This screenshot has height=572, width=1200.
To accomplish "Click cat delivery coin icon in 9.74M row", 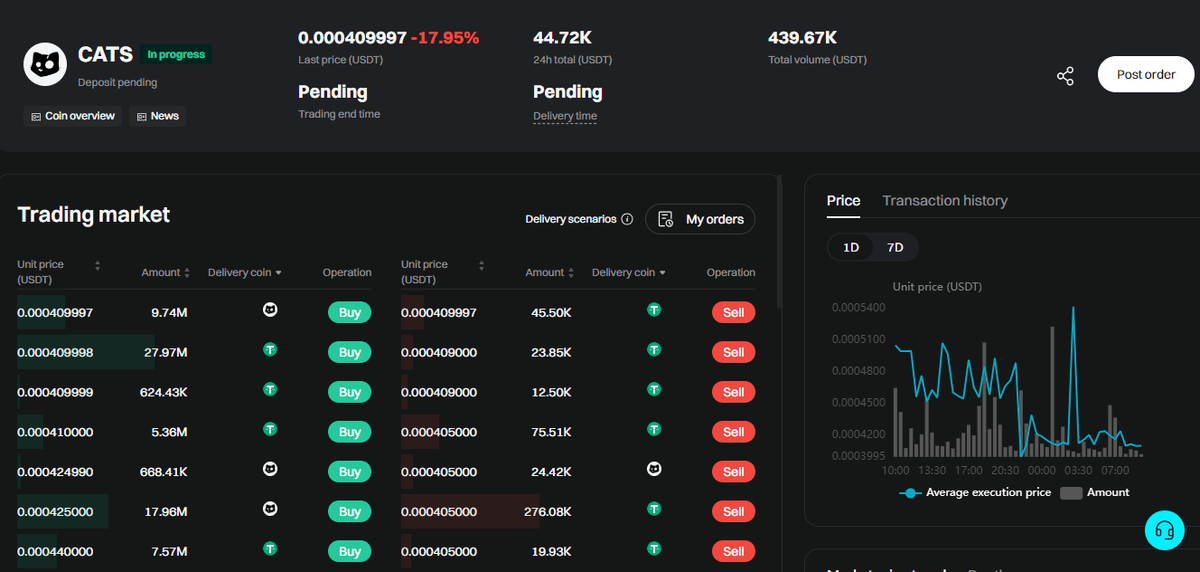I will click(270, 310).
